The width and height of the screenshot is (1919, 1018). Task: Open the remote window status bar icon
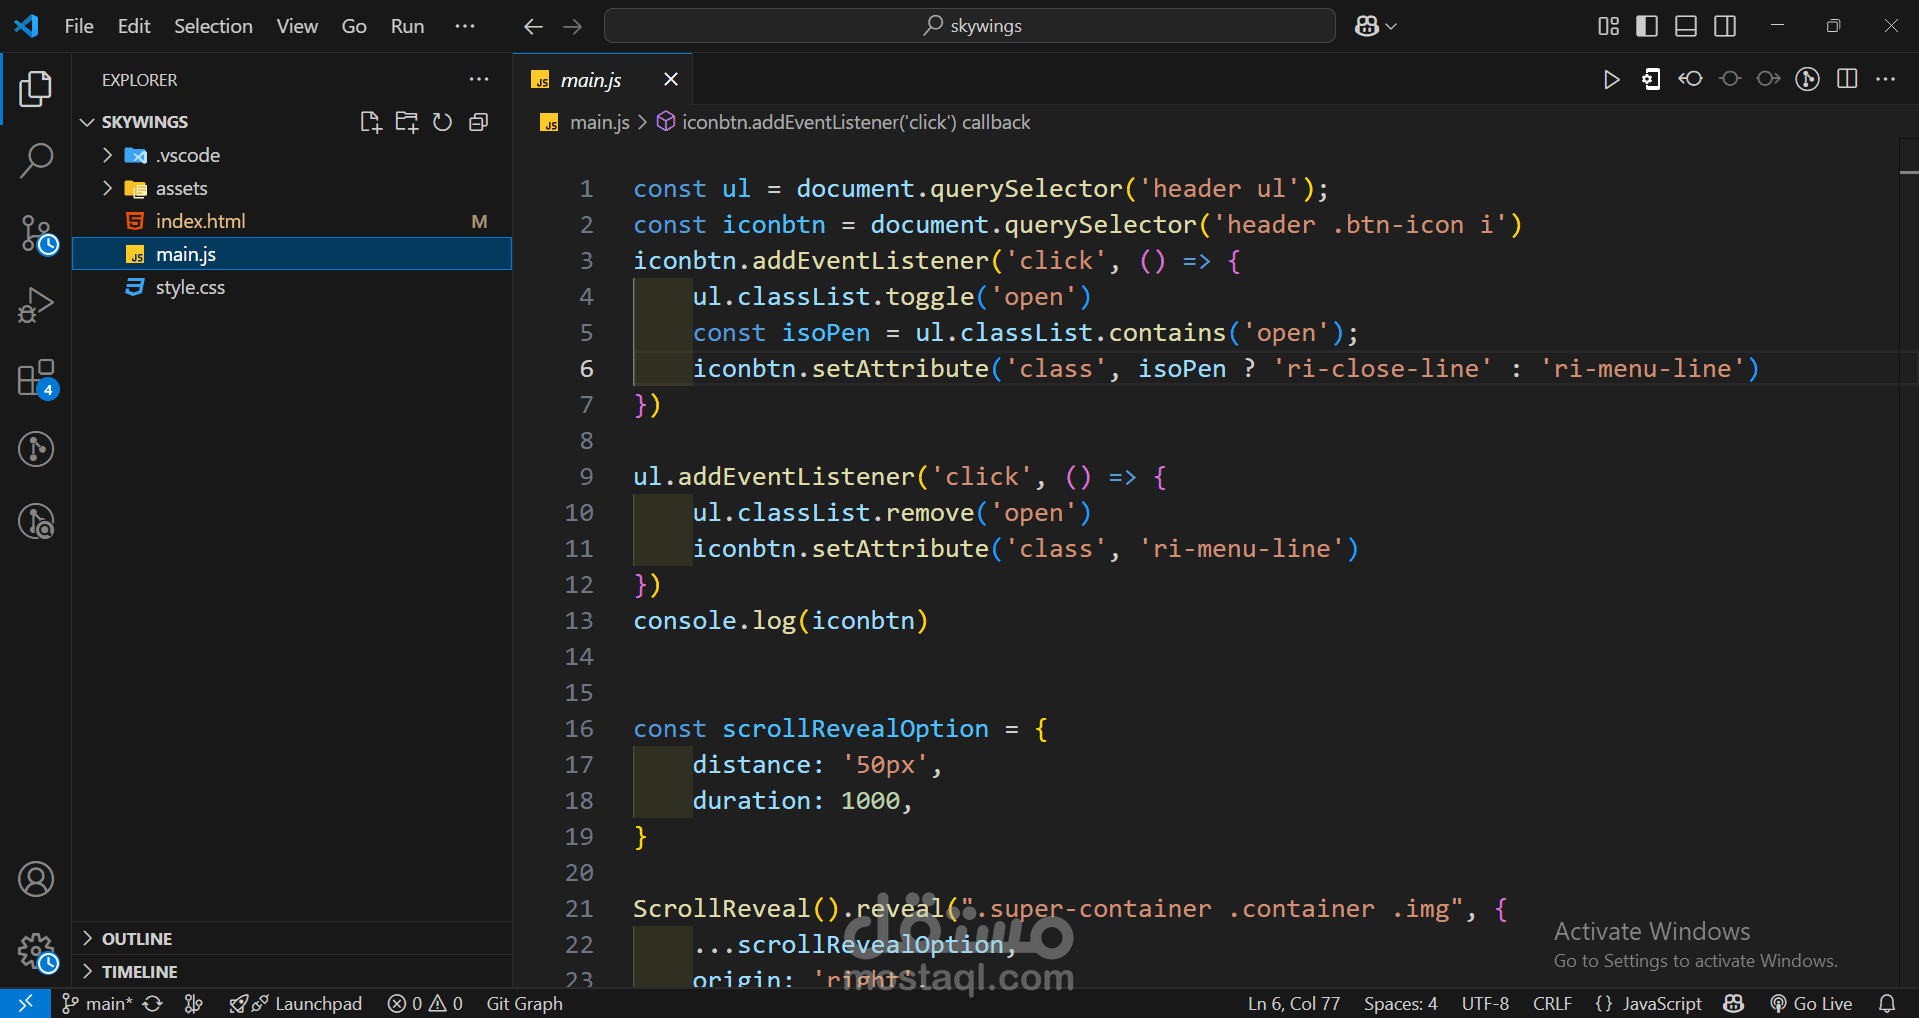point(25,1003)
